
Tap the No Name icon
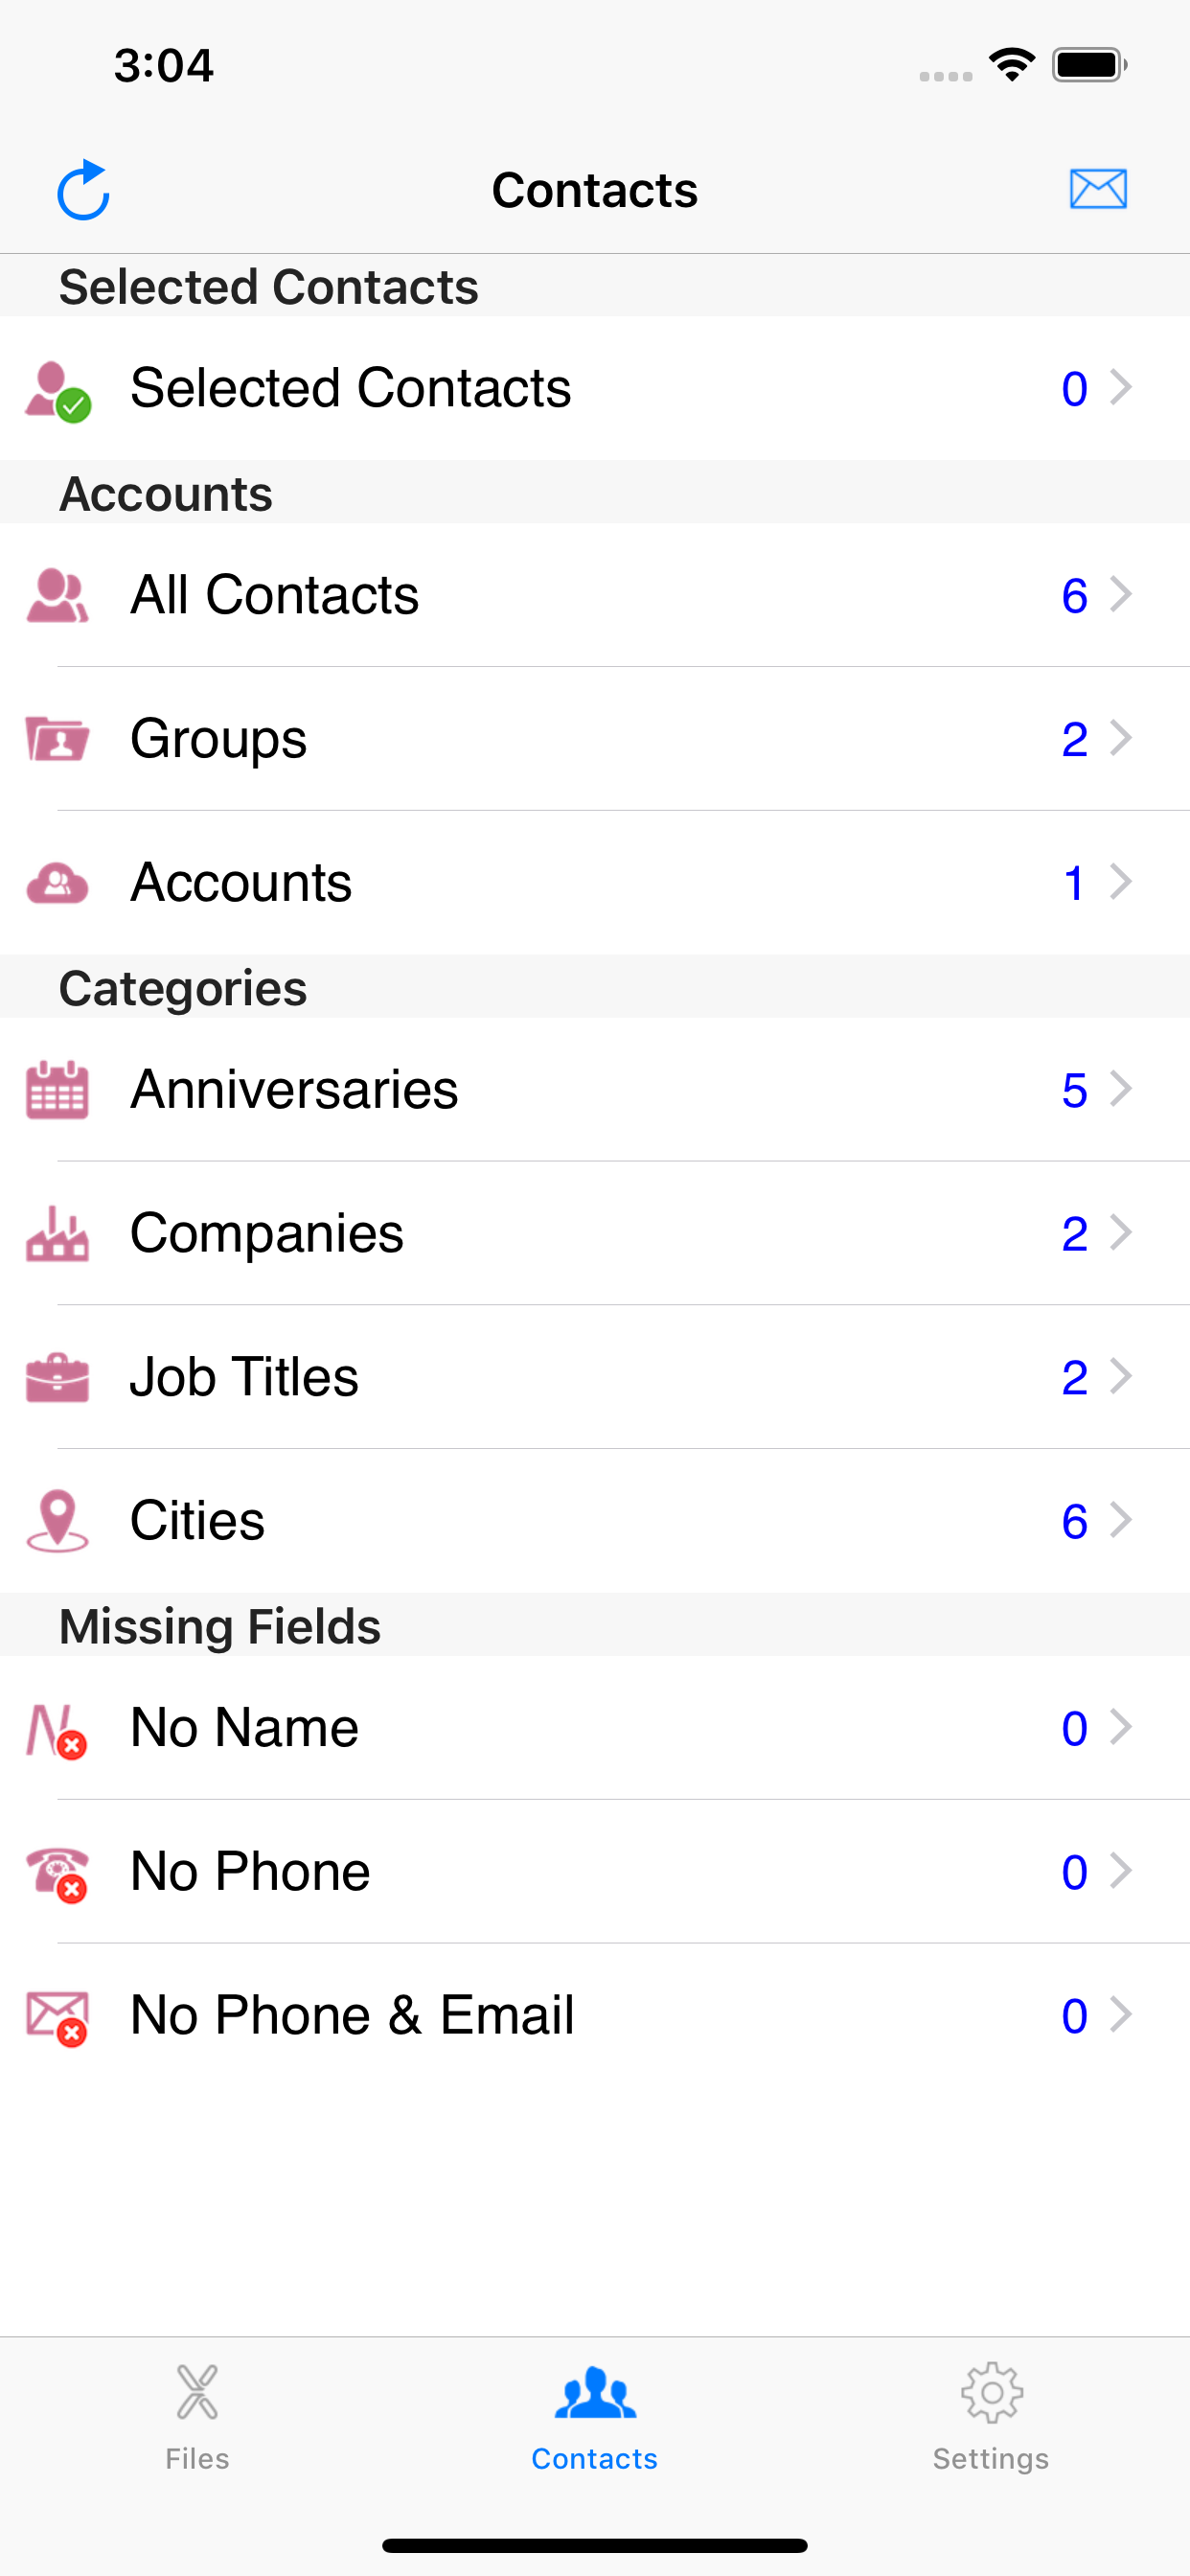pyautogui.click(x=57, y=1729)
